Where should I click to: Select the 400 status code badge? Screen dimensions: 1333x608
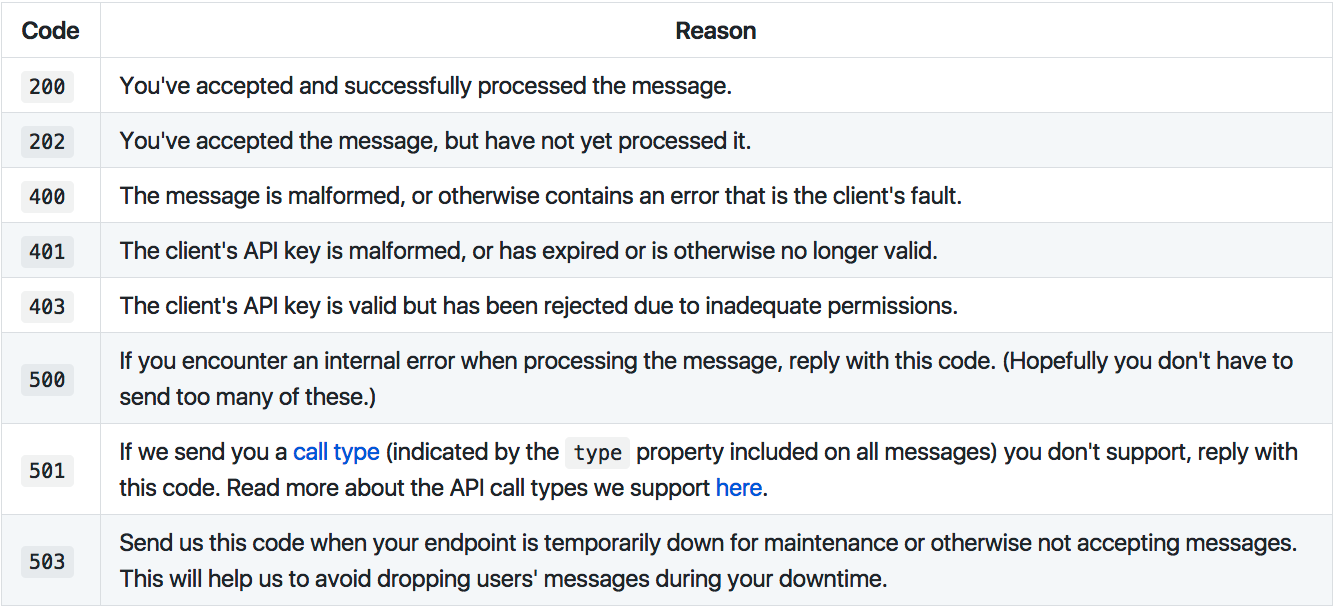(x=47, y=197)
